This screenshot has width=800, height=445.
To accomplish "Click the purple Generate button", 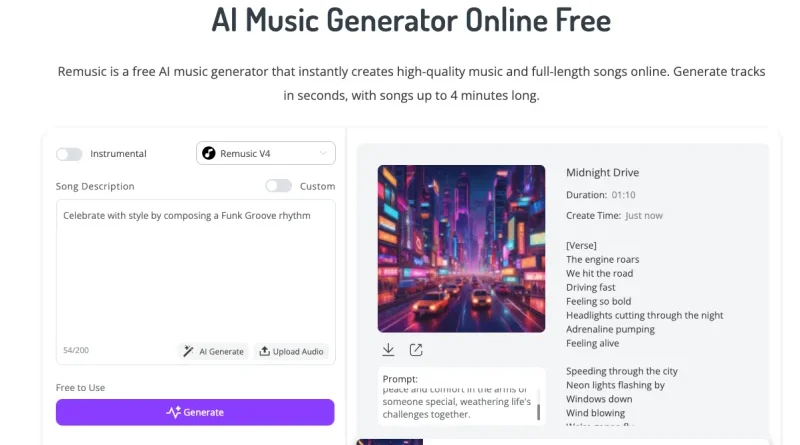I will [195, 412].
